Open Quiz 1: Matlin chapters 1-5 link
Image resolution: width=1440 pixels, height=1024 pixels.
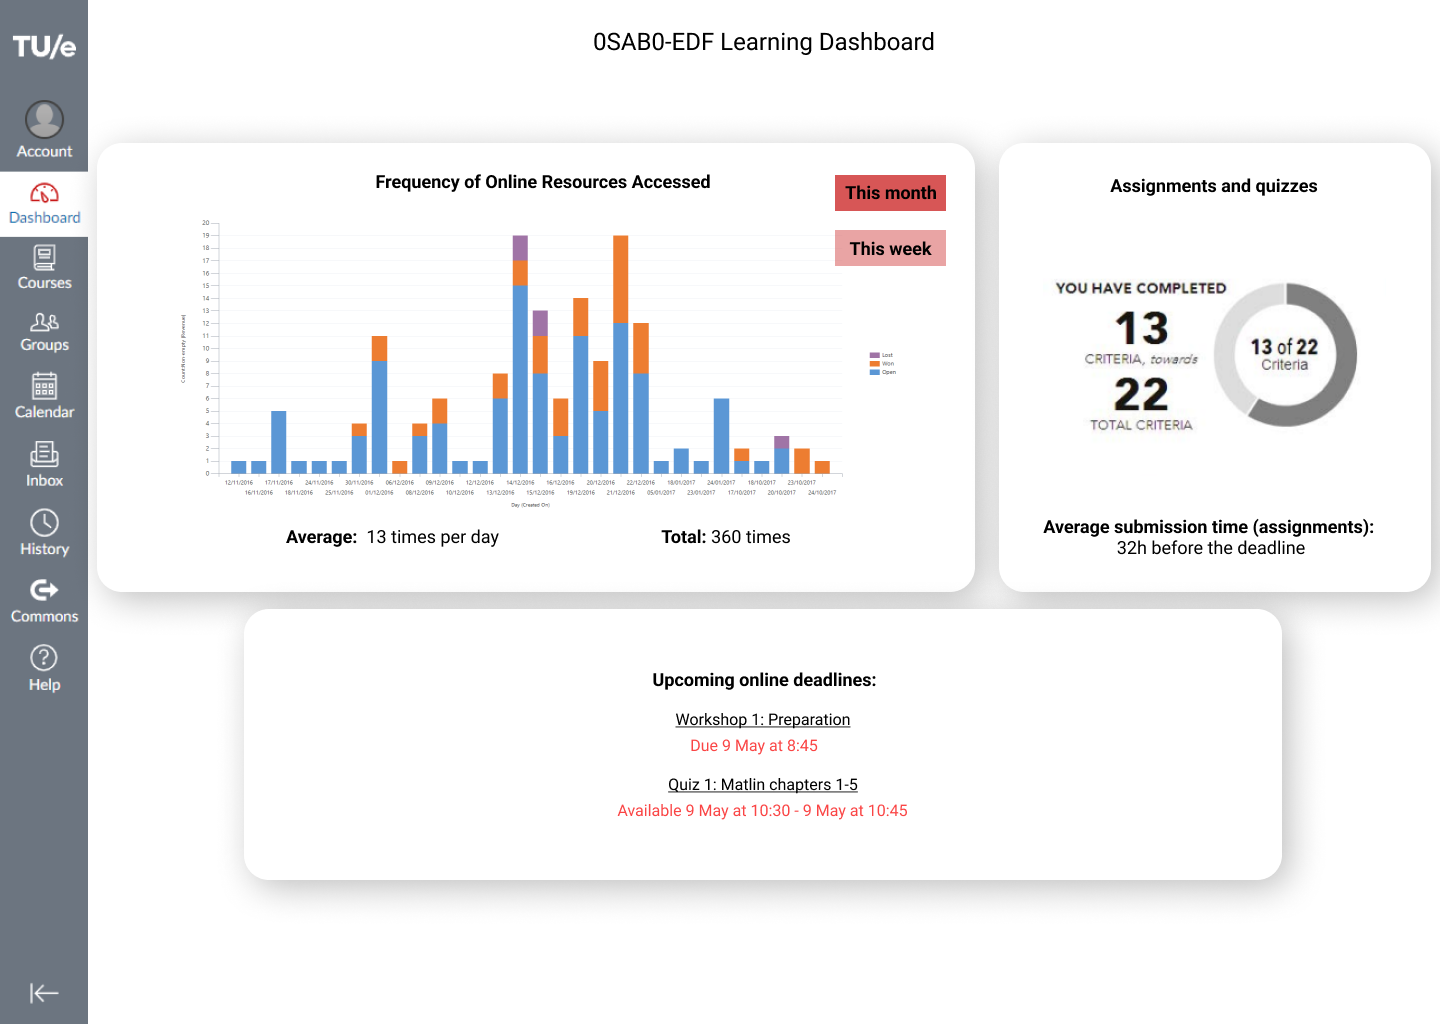[762, 785]
